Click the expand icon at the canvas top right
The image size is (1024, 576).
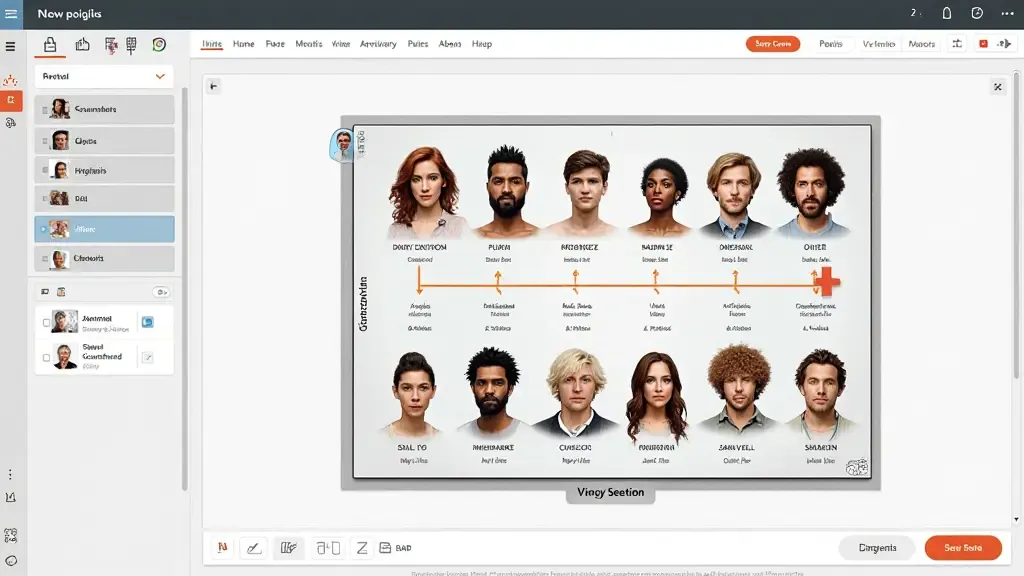coord(997,87)
